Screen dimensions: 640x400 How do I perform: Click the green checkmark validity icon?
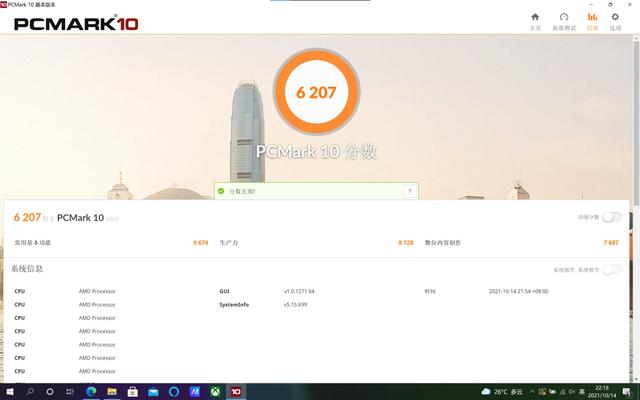pyautogui.click(x=221, y=191)
